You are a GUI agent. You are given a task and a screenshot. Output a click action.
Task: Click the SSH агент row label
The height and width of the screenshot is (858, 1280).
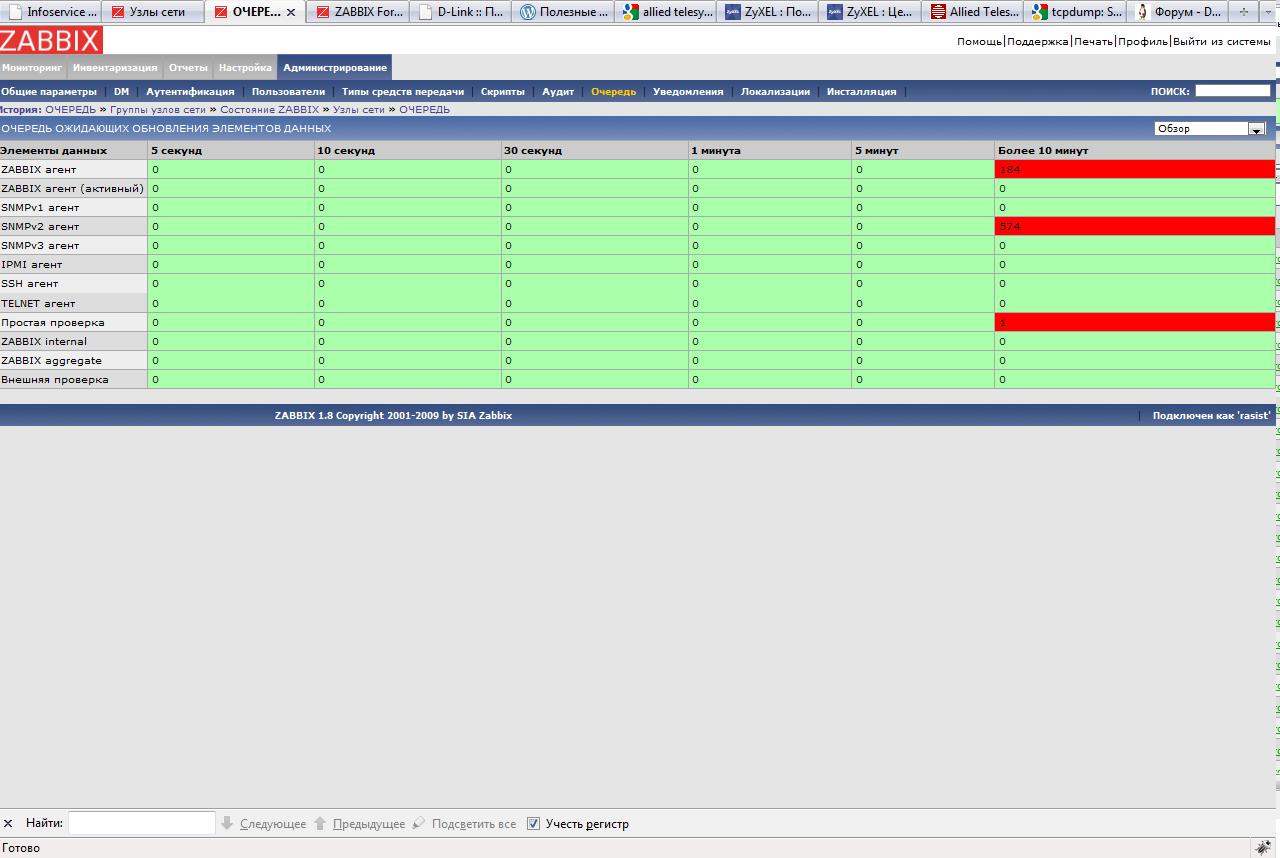coord(30,283)
